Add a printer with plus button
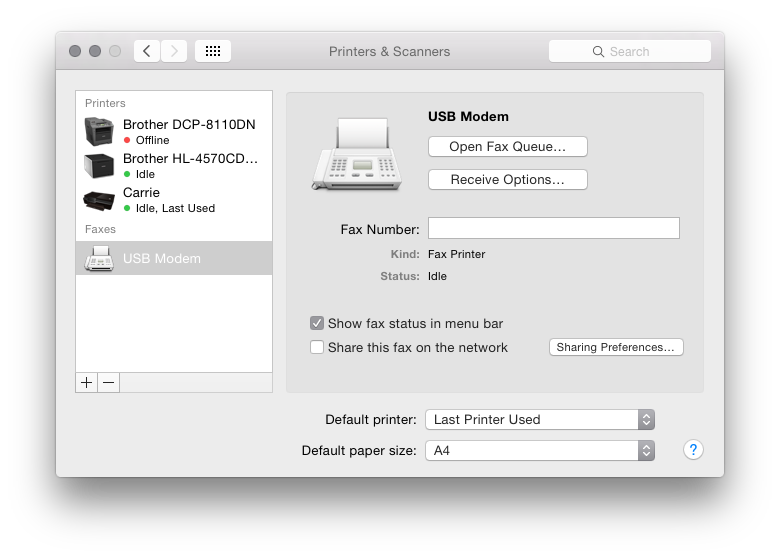780x557 pixels. pos(87,382)
